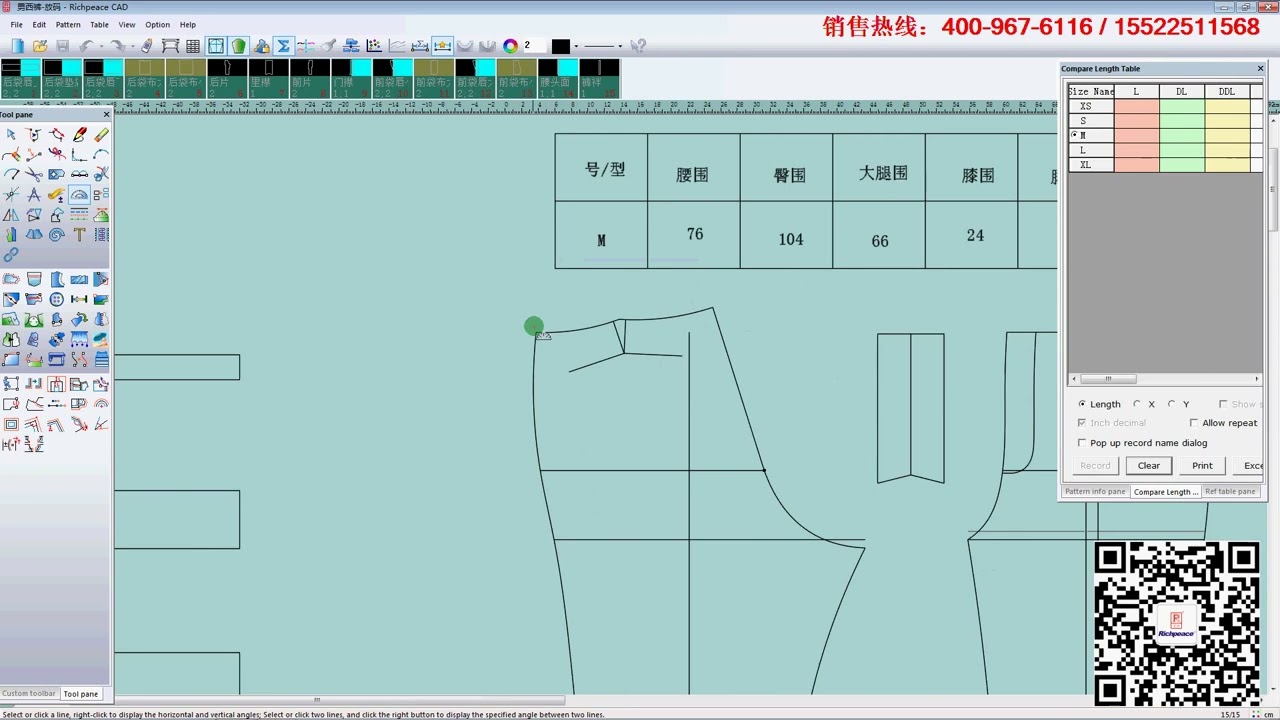Viewport: 1280px width, 720px height.
Task: Select the arrow pointer tool in Tool pane
Action: pyautogui.click(x=10, y=134)
